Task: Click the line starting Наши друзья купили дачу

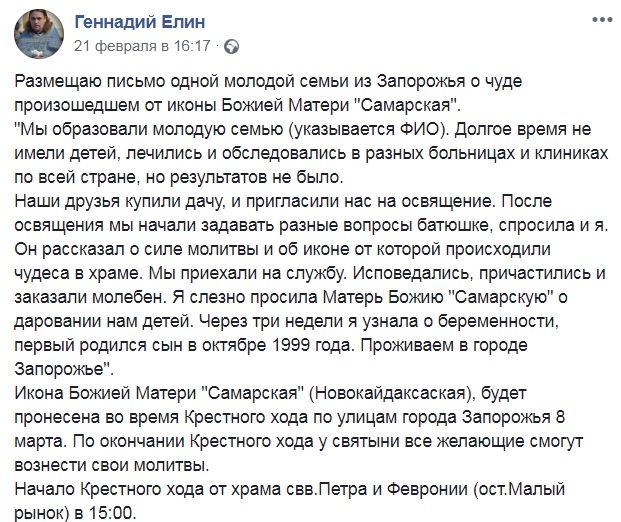Action: pos(283,202)
